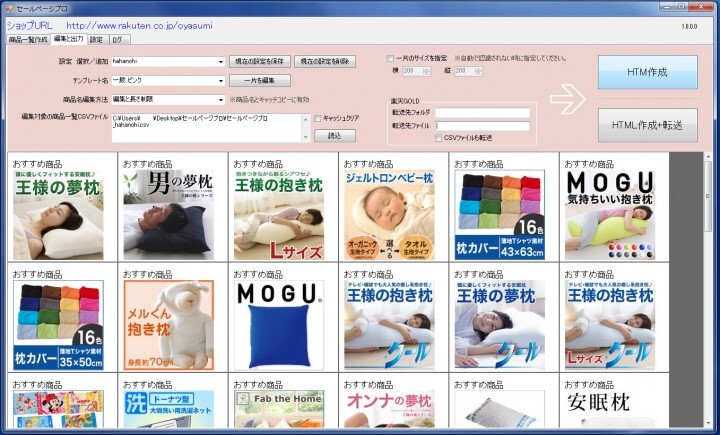Click the app icon in the title bar
This screenshot has width=720, height=435.
click(9, 8)
